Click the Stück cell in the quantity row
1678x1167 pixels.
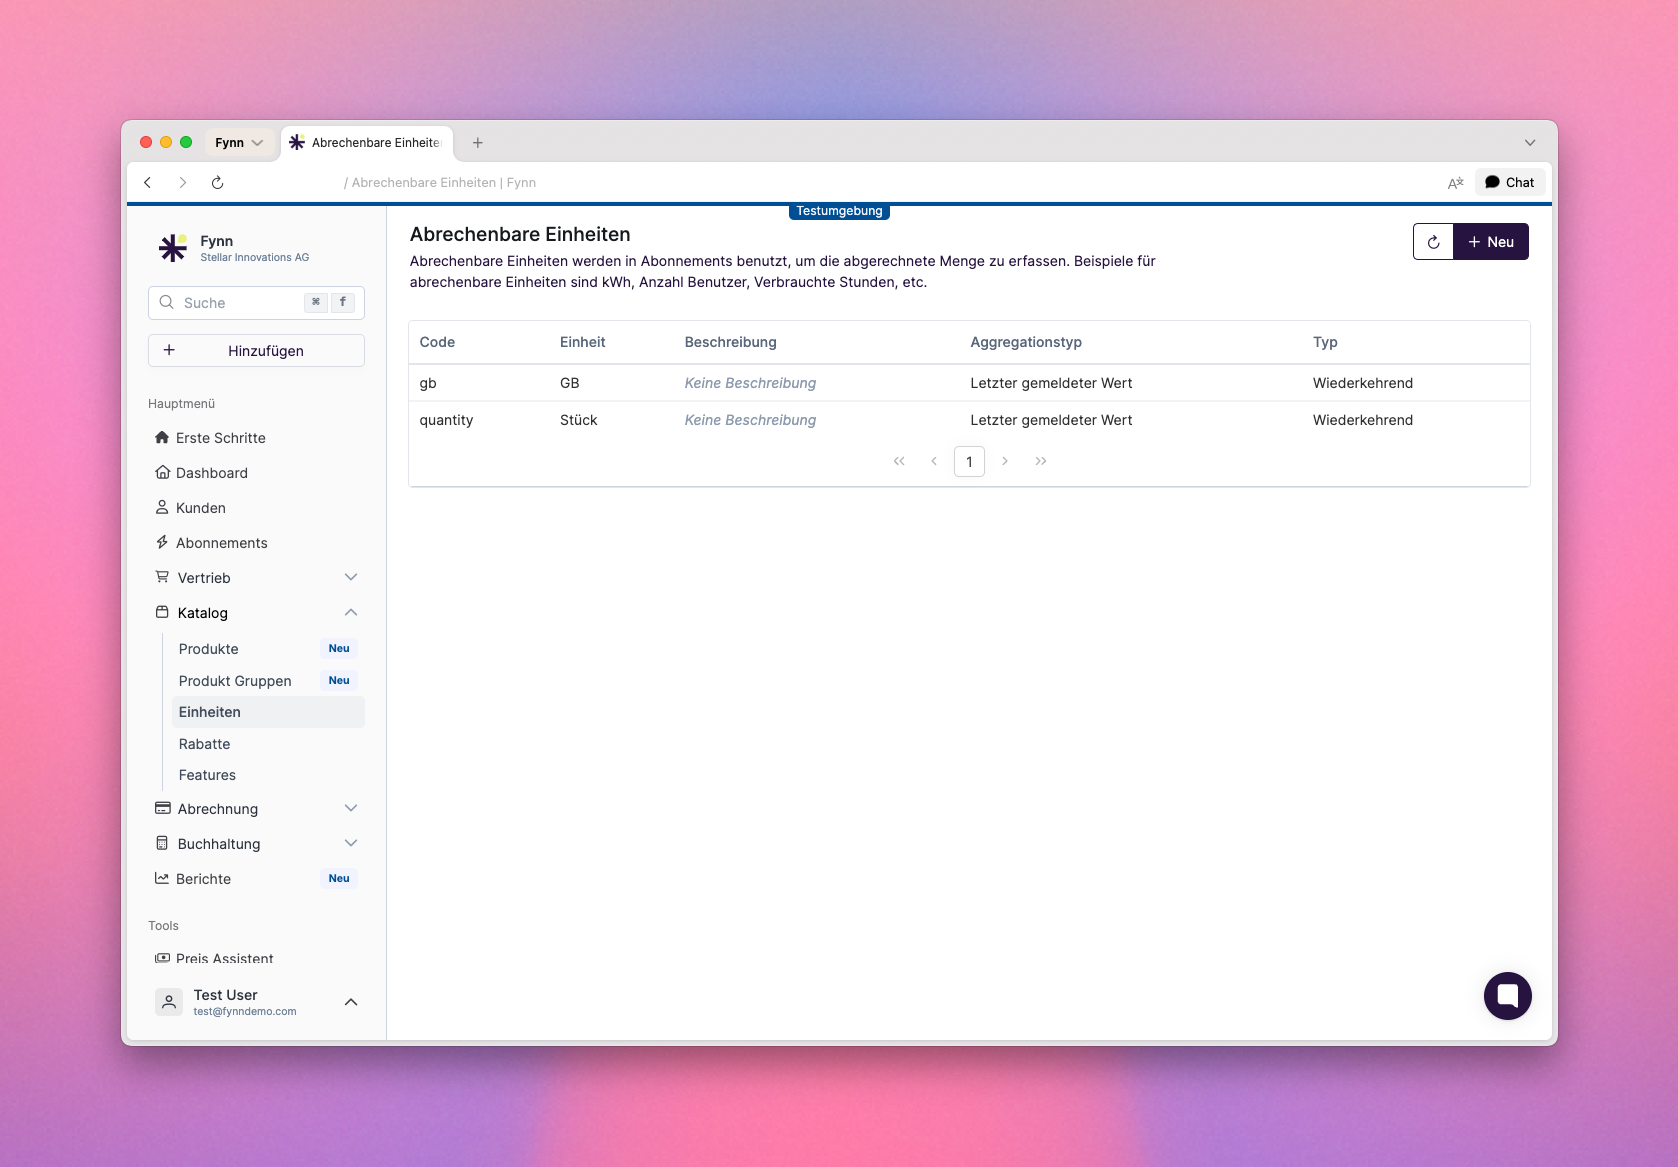click(x=578, y=420)
